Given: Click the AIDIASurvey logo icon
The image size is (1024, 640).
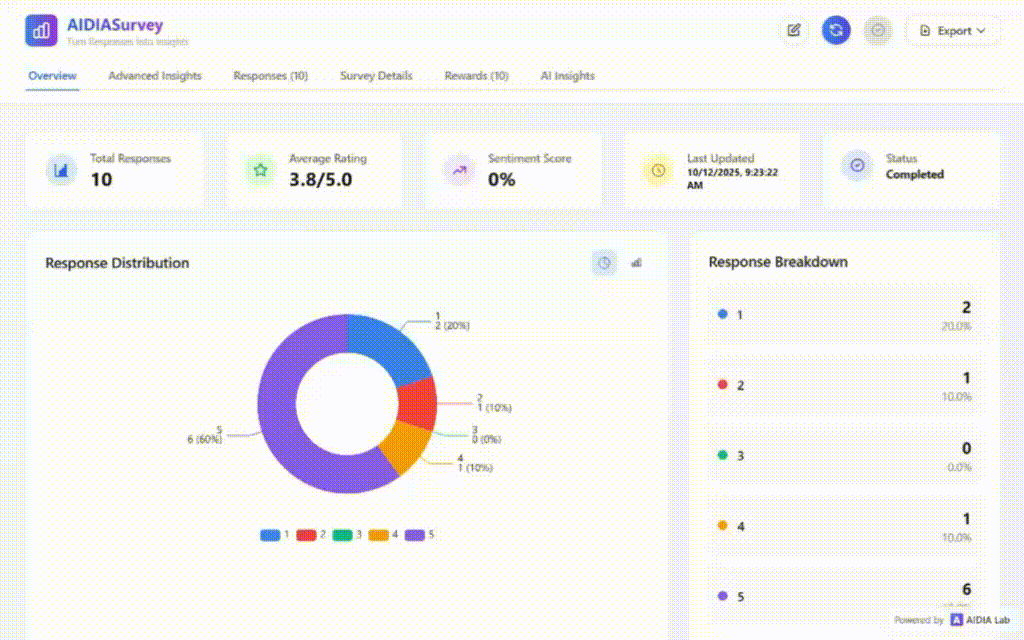Looking at the screenshot, I should 42,31.
